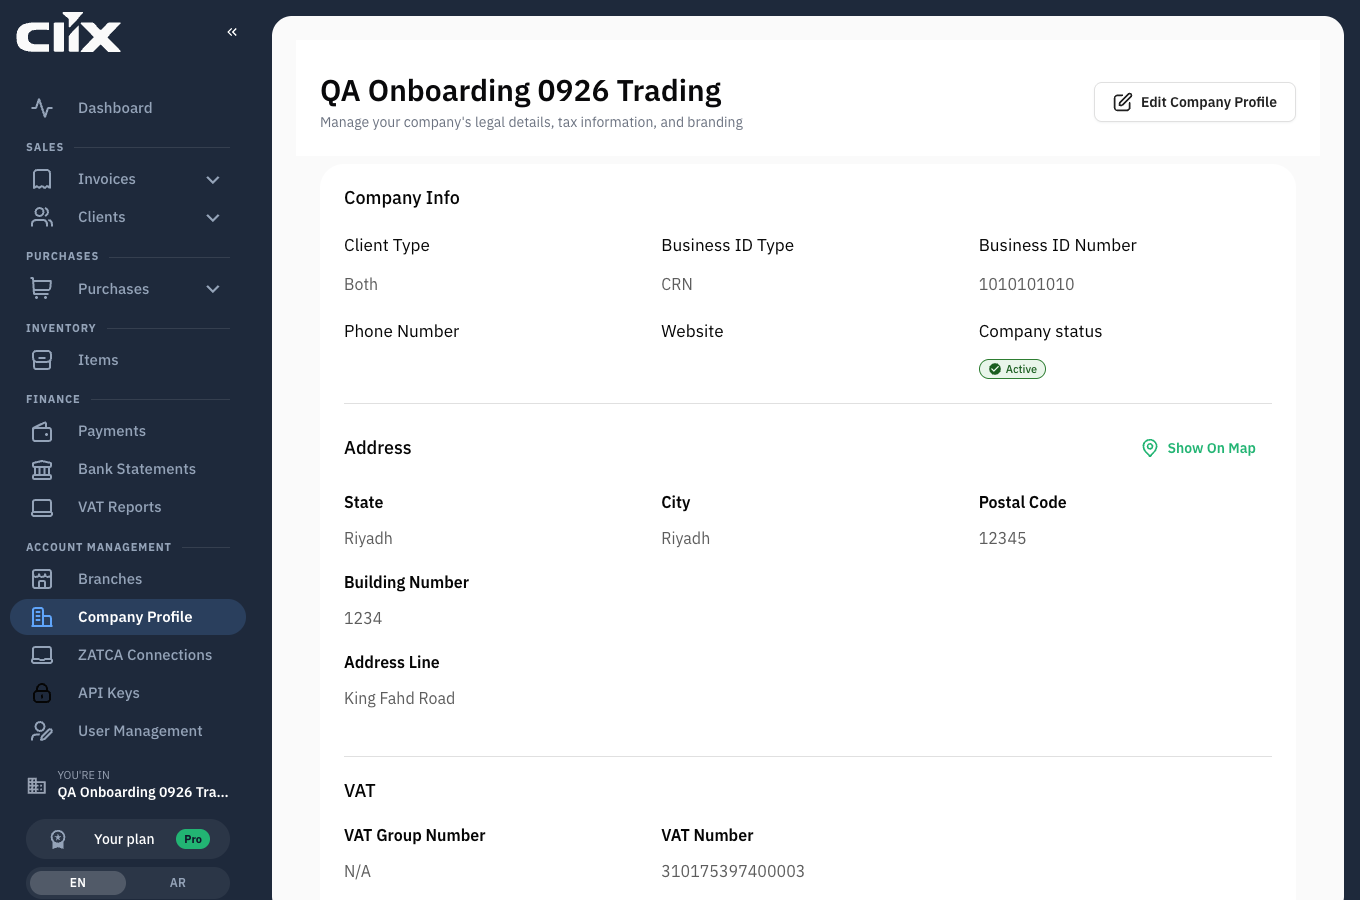
Task: Click the Show On Map link
Action: click(1199, 448)
